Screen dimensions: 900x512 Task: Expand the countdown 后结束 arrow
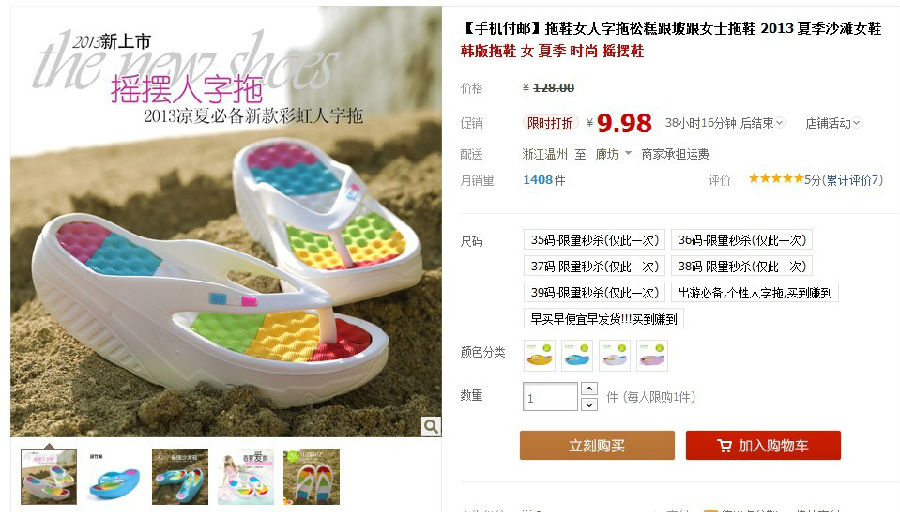point(779,123)
